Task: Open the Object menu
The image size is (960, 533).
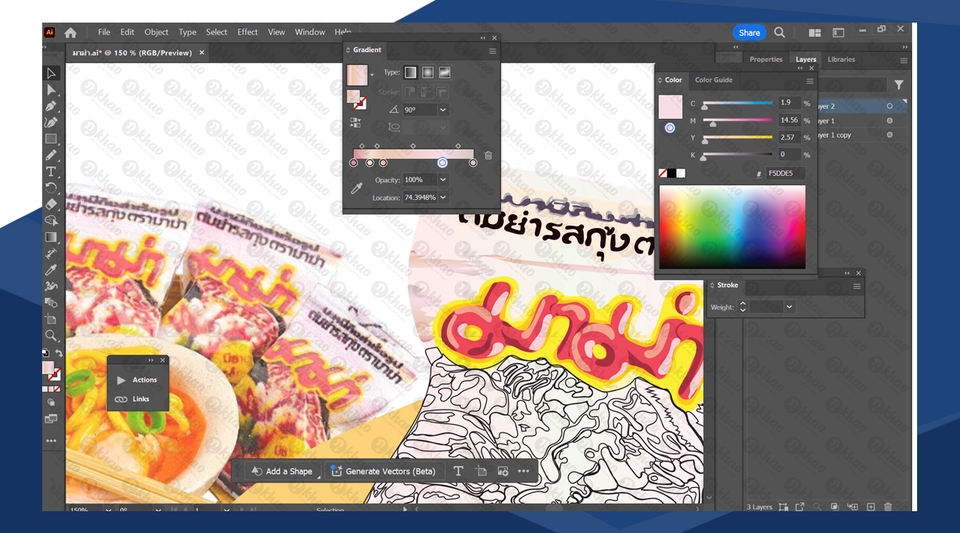Action: point(156,32)
